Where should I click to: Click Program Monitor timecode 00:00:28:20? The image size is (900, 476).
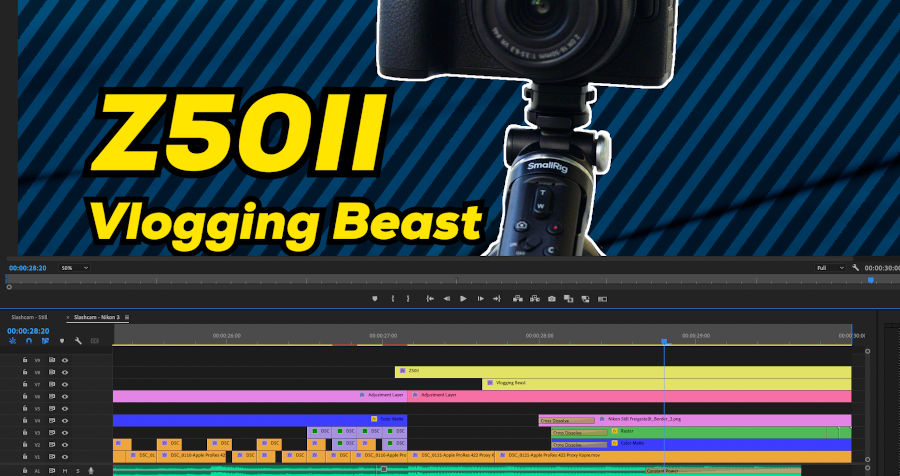(28, 268)
